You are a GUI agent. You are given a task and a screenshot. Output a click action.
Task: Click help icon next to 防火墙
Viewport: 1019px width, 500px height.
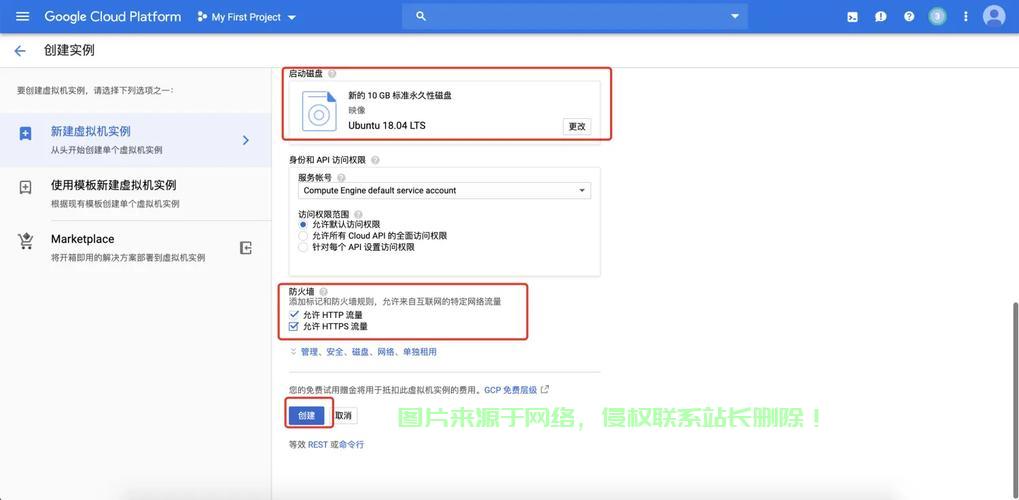coord(324,292)
